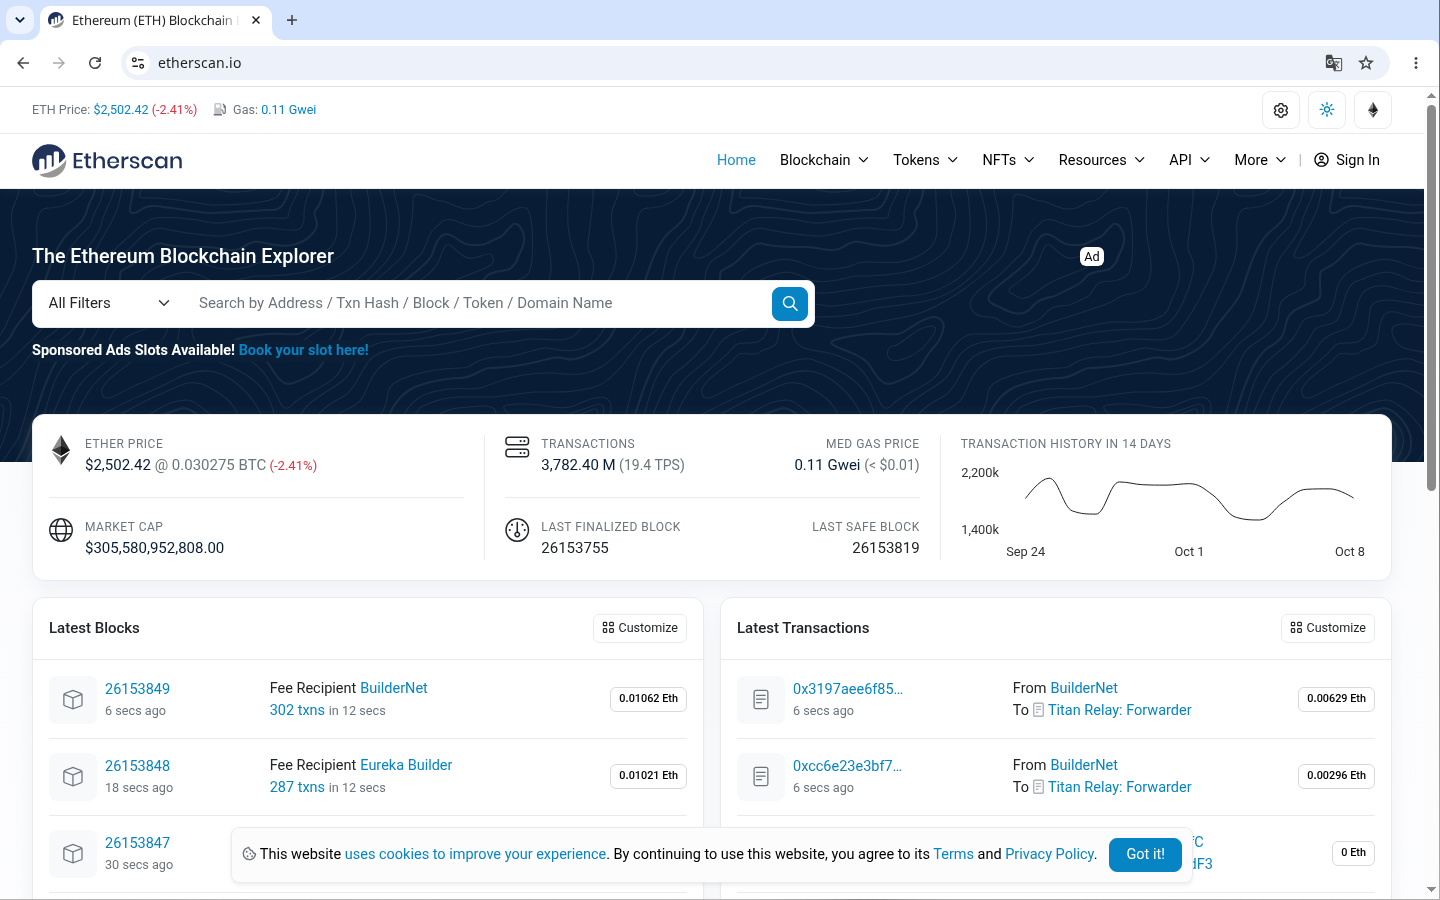Click transaction icon beside 0xcc6e23e3bf7
The image size is (1440, 900).
761,776
